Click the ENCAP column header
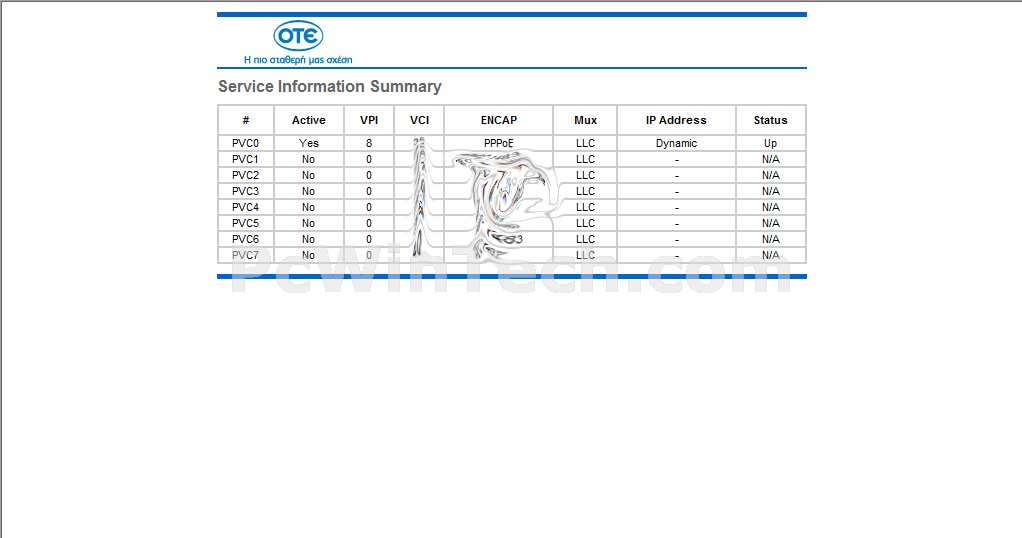The height and width of the screenshot is (538, 1022). tap(499, 120)
